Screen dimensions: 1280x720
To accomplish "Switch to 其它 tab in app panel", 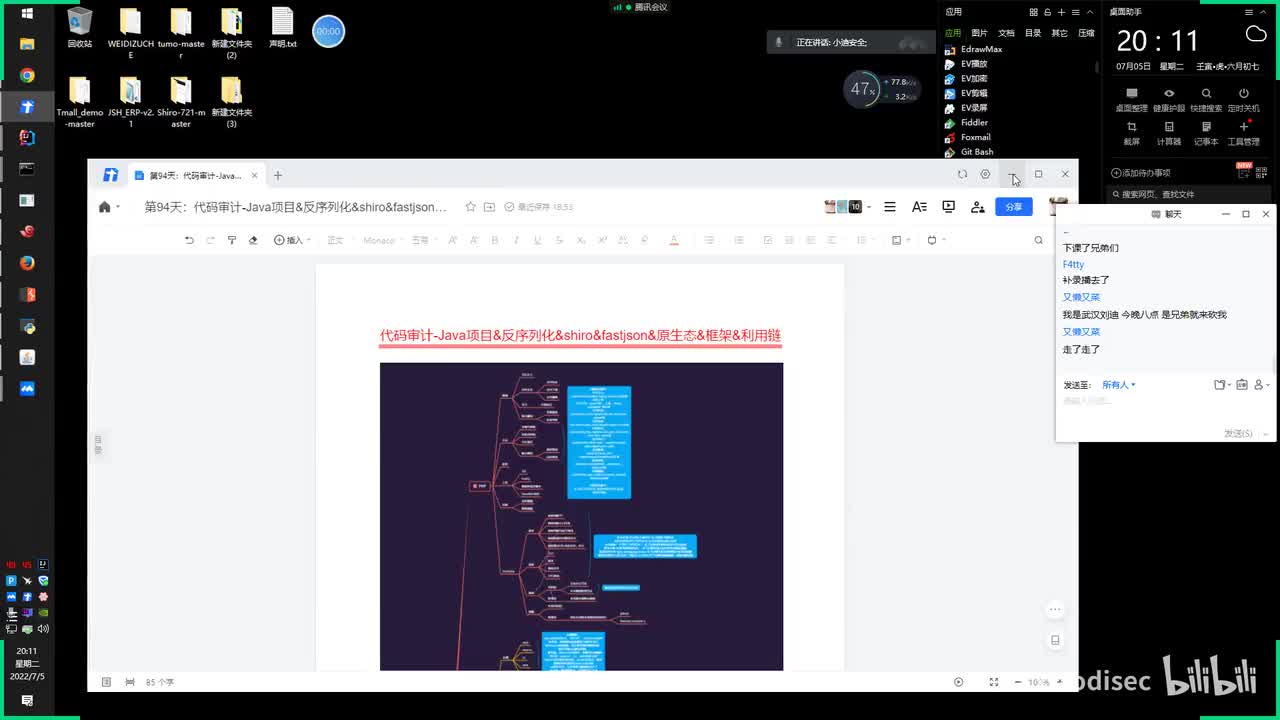I will point(1059,33).
